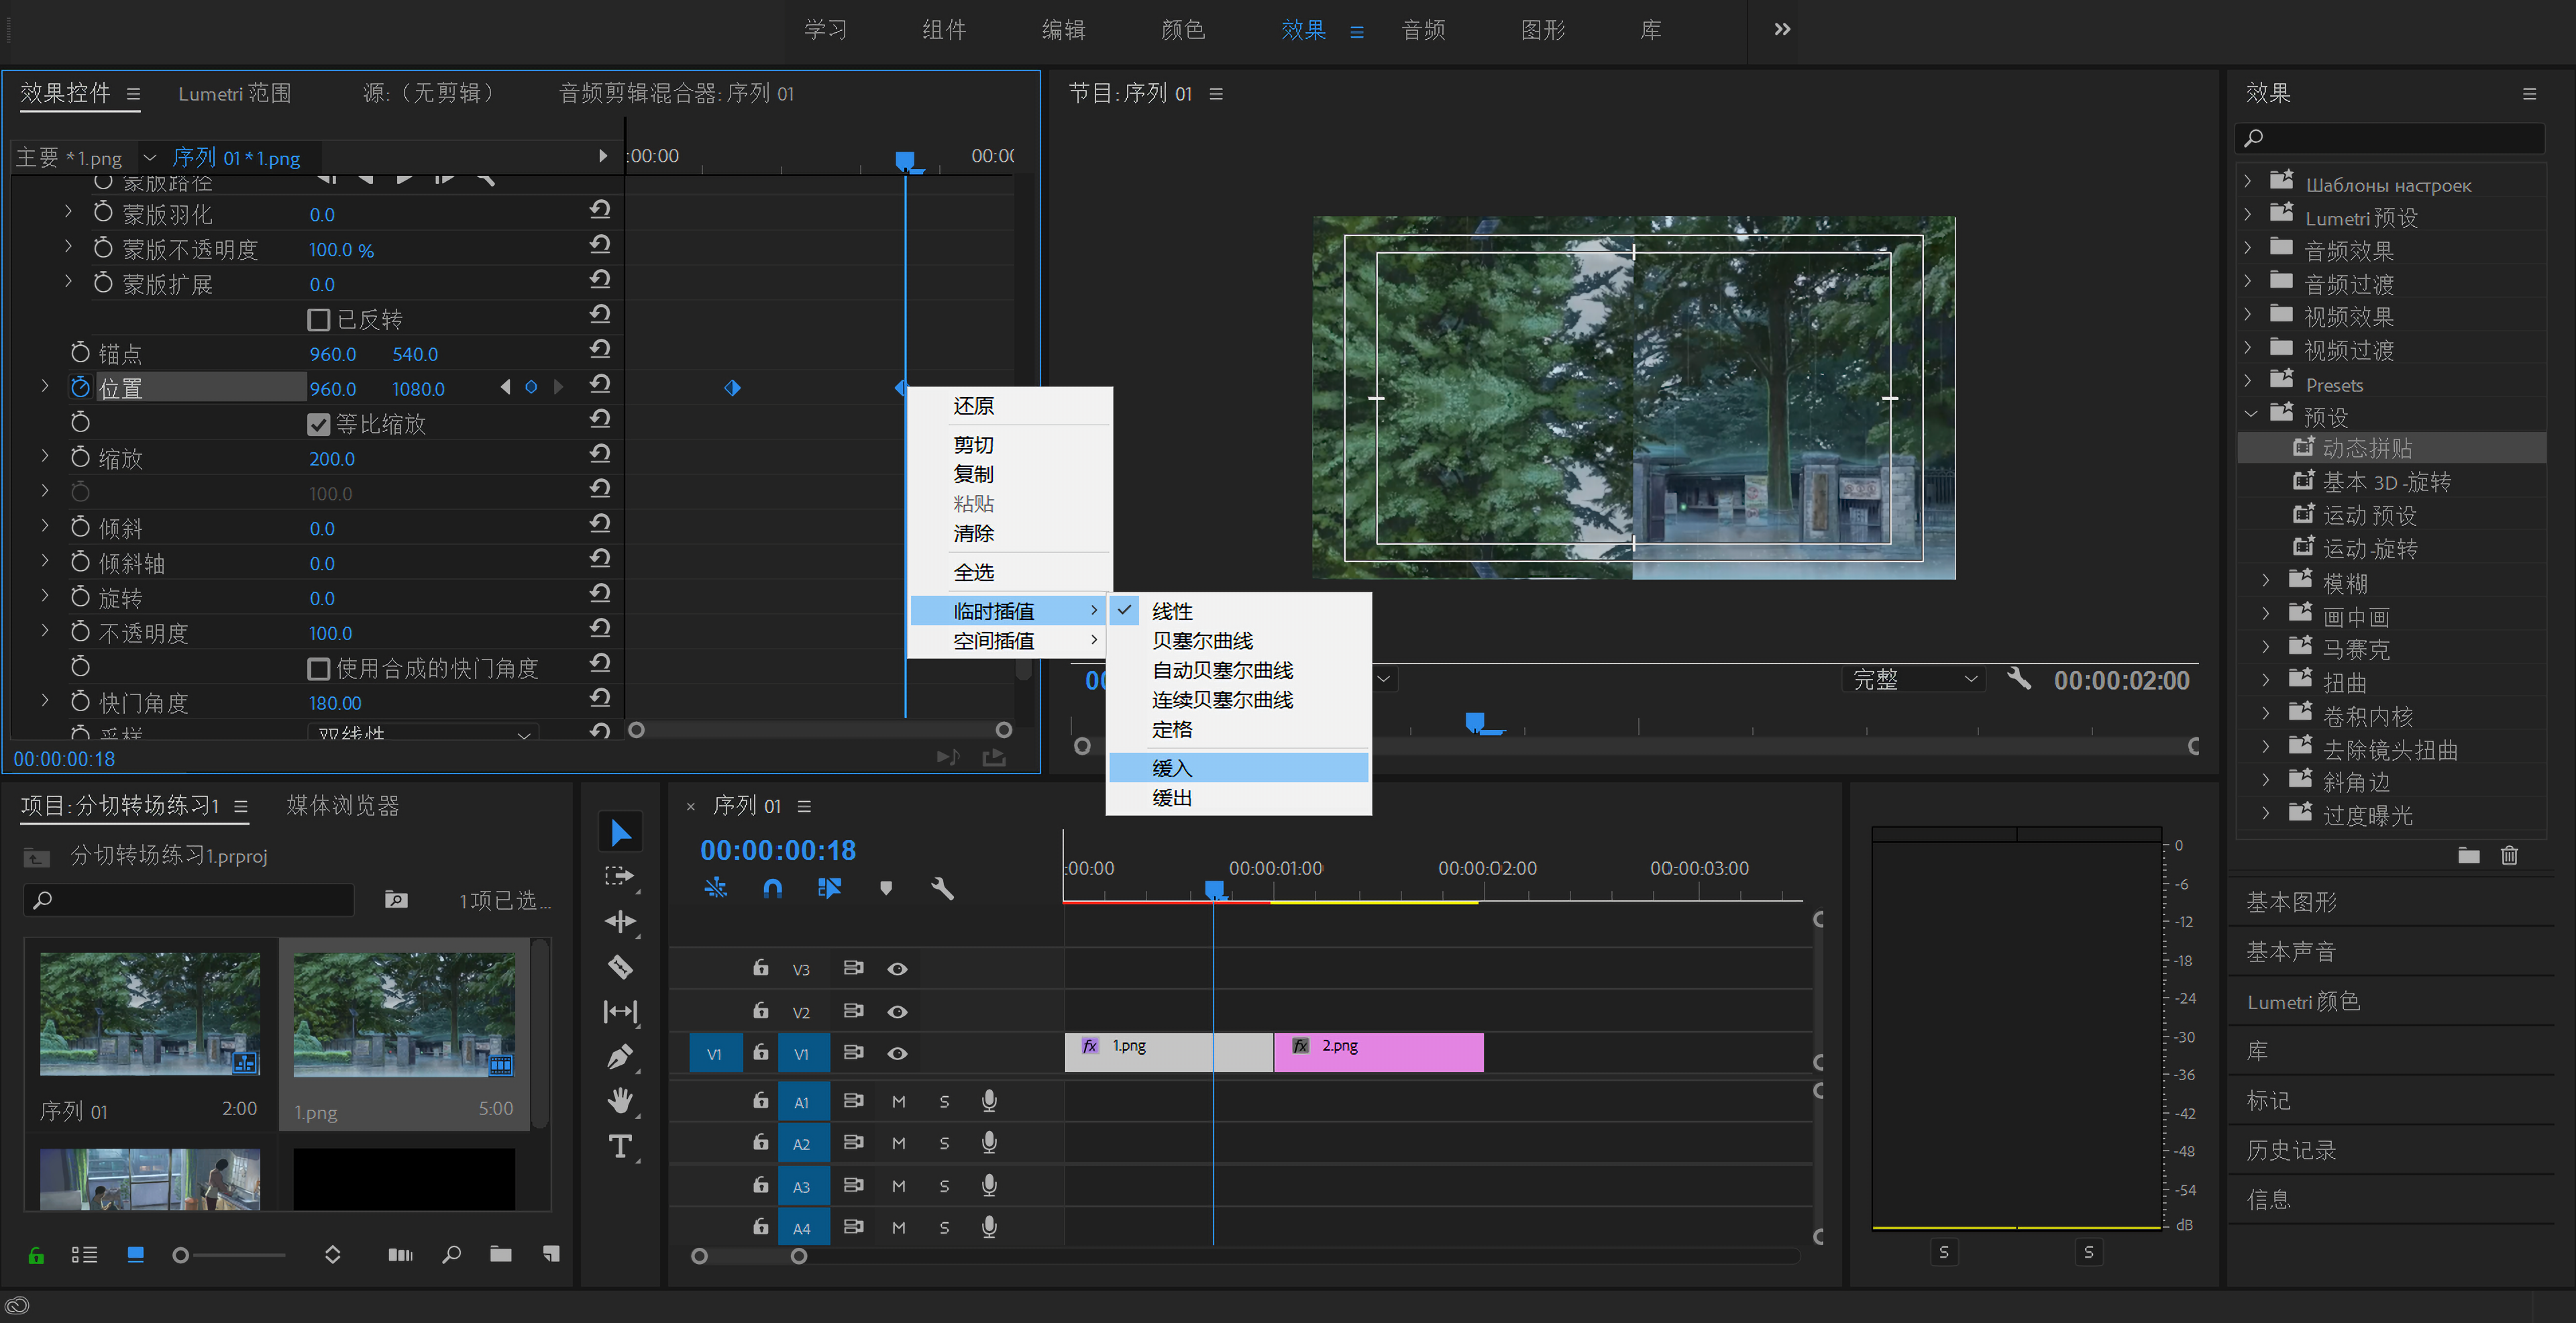Toggle timeline Snap magnet icon
The height and width of the screenshot is (1323, 2576).
click(772, 887)
